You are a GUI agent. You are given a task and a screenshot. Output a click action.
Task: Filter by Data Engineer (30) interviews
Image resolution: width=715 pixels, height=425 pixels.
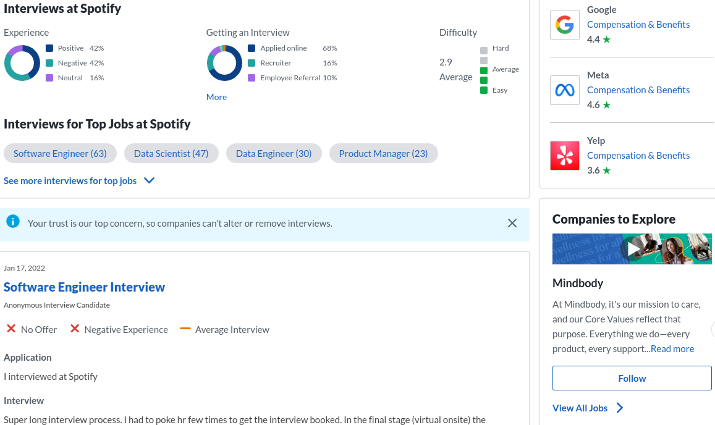(x=274, y=154)
